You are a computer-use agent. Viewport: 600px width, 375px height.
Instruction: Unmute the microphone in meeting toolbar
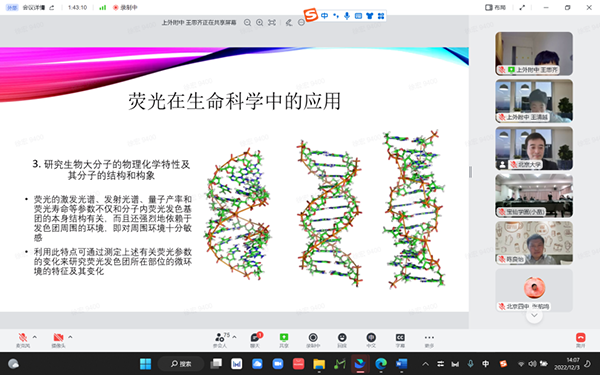pyautogui.click(x=23, y=339)
